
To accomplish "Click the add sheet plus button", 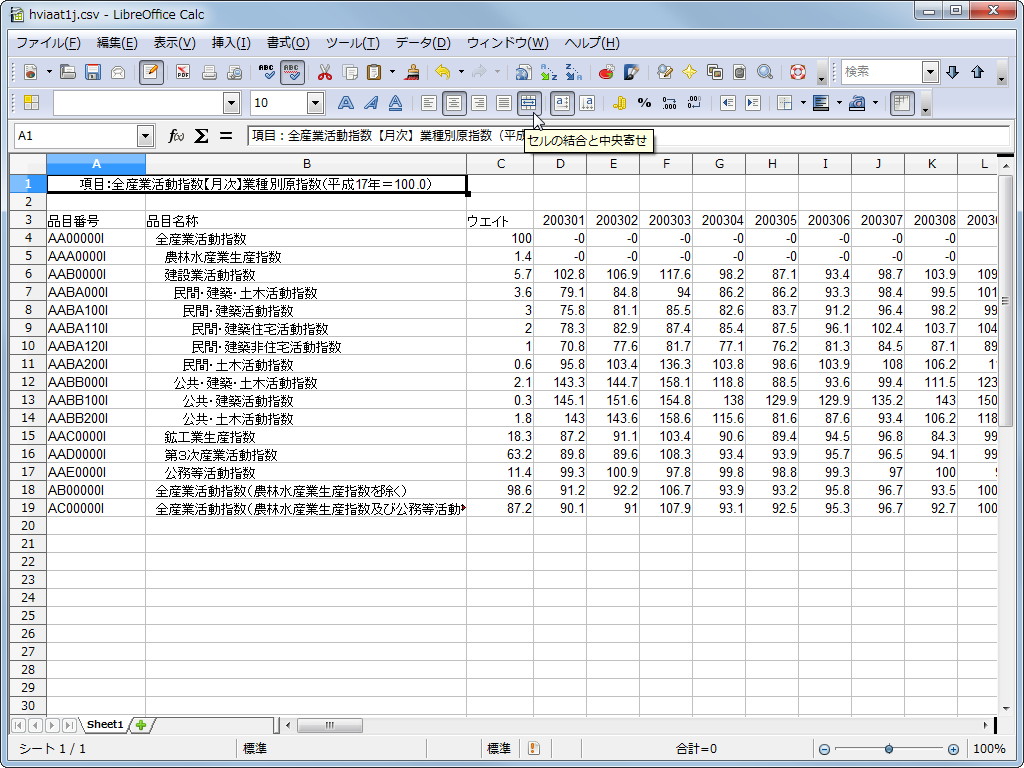I will (140, 724).
